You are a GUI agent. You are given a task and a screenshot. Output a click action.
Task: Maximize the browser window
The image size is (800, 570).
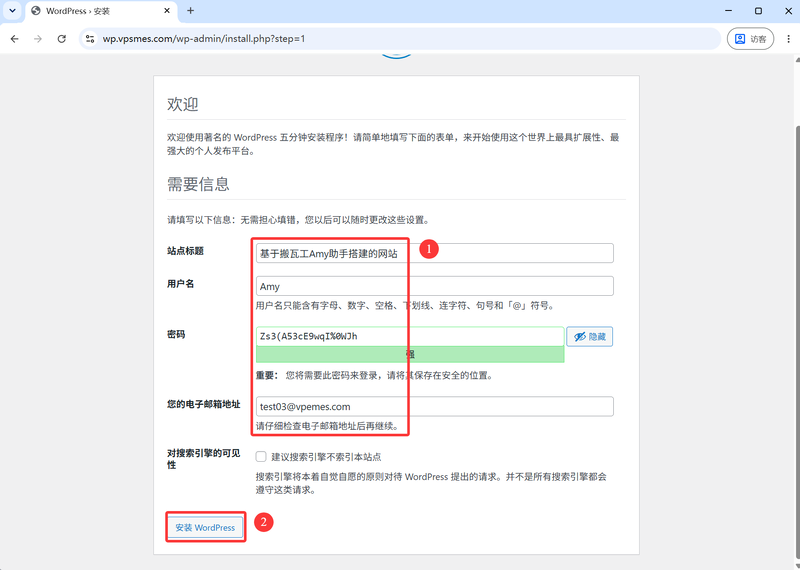[759, 11]
